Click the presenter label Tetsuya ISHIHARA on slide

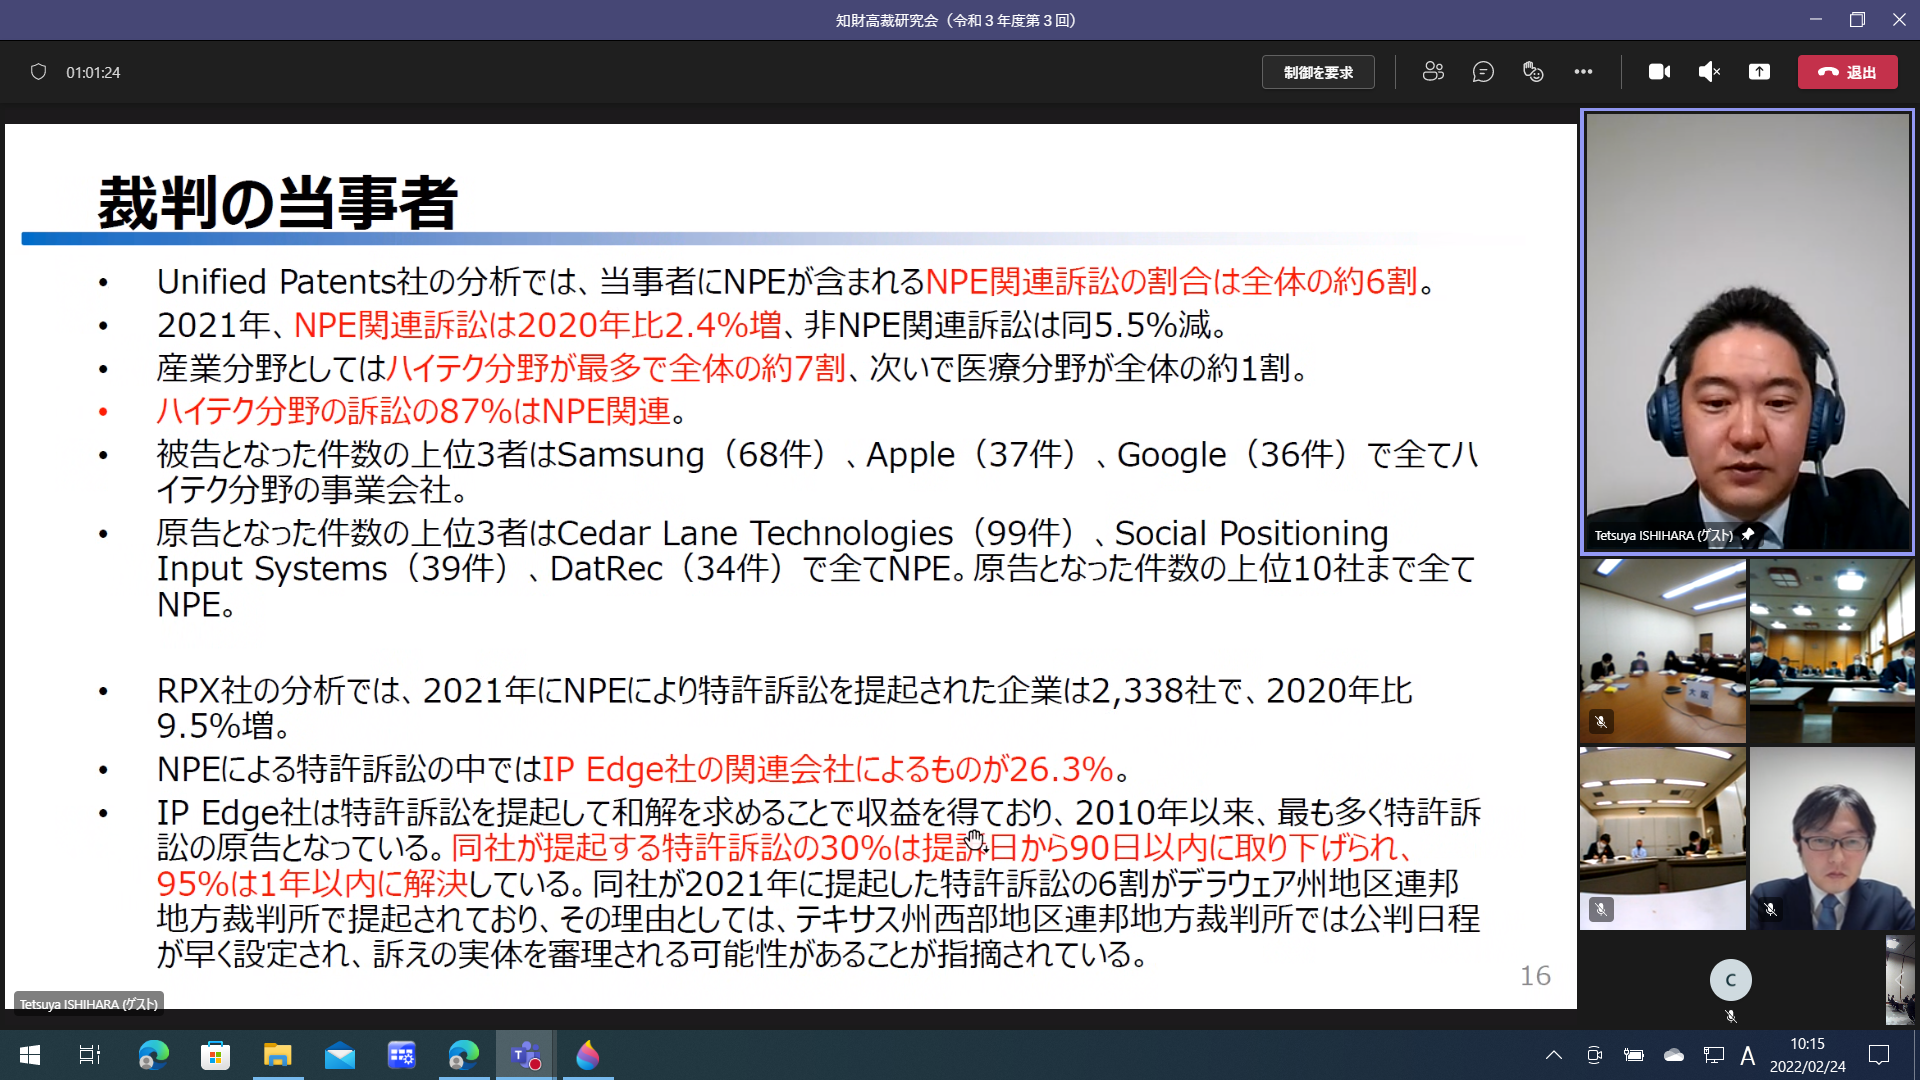click(89, 1004)
